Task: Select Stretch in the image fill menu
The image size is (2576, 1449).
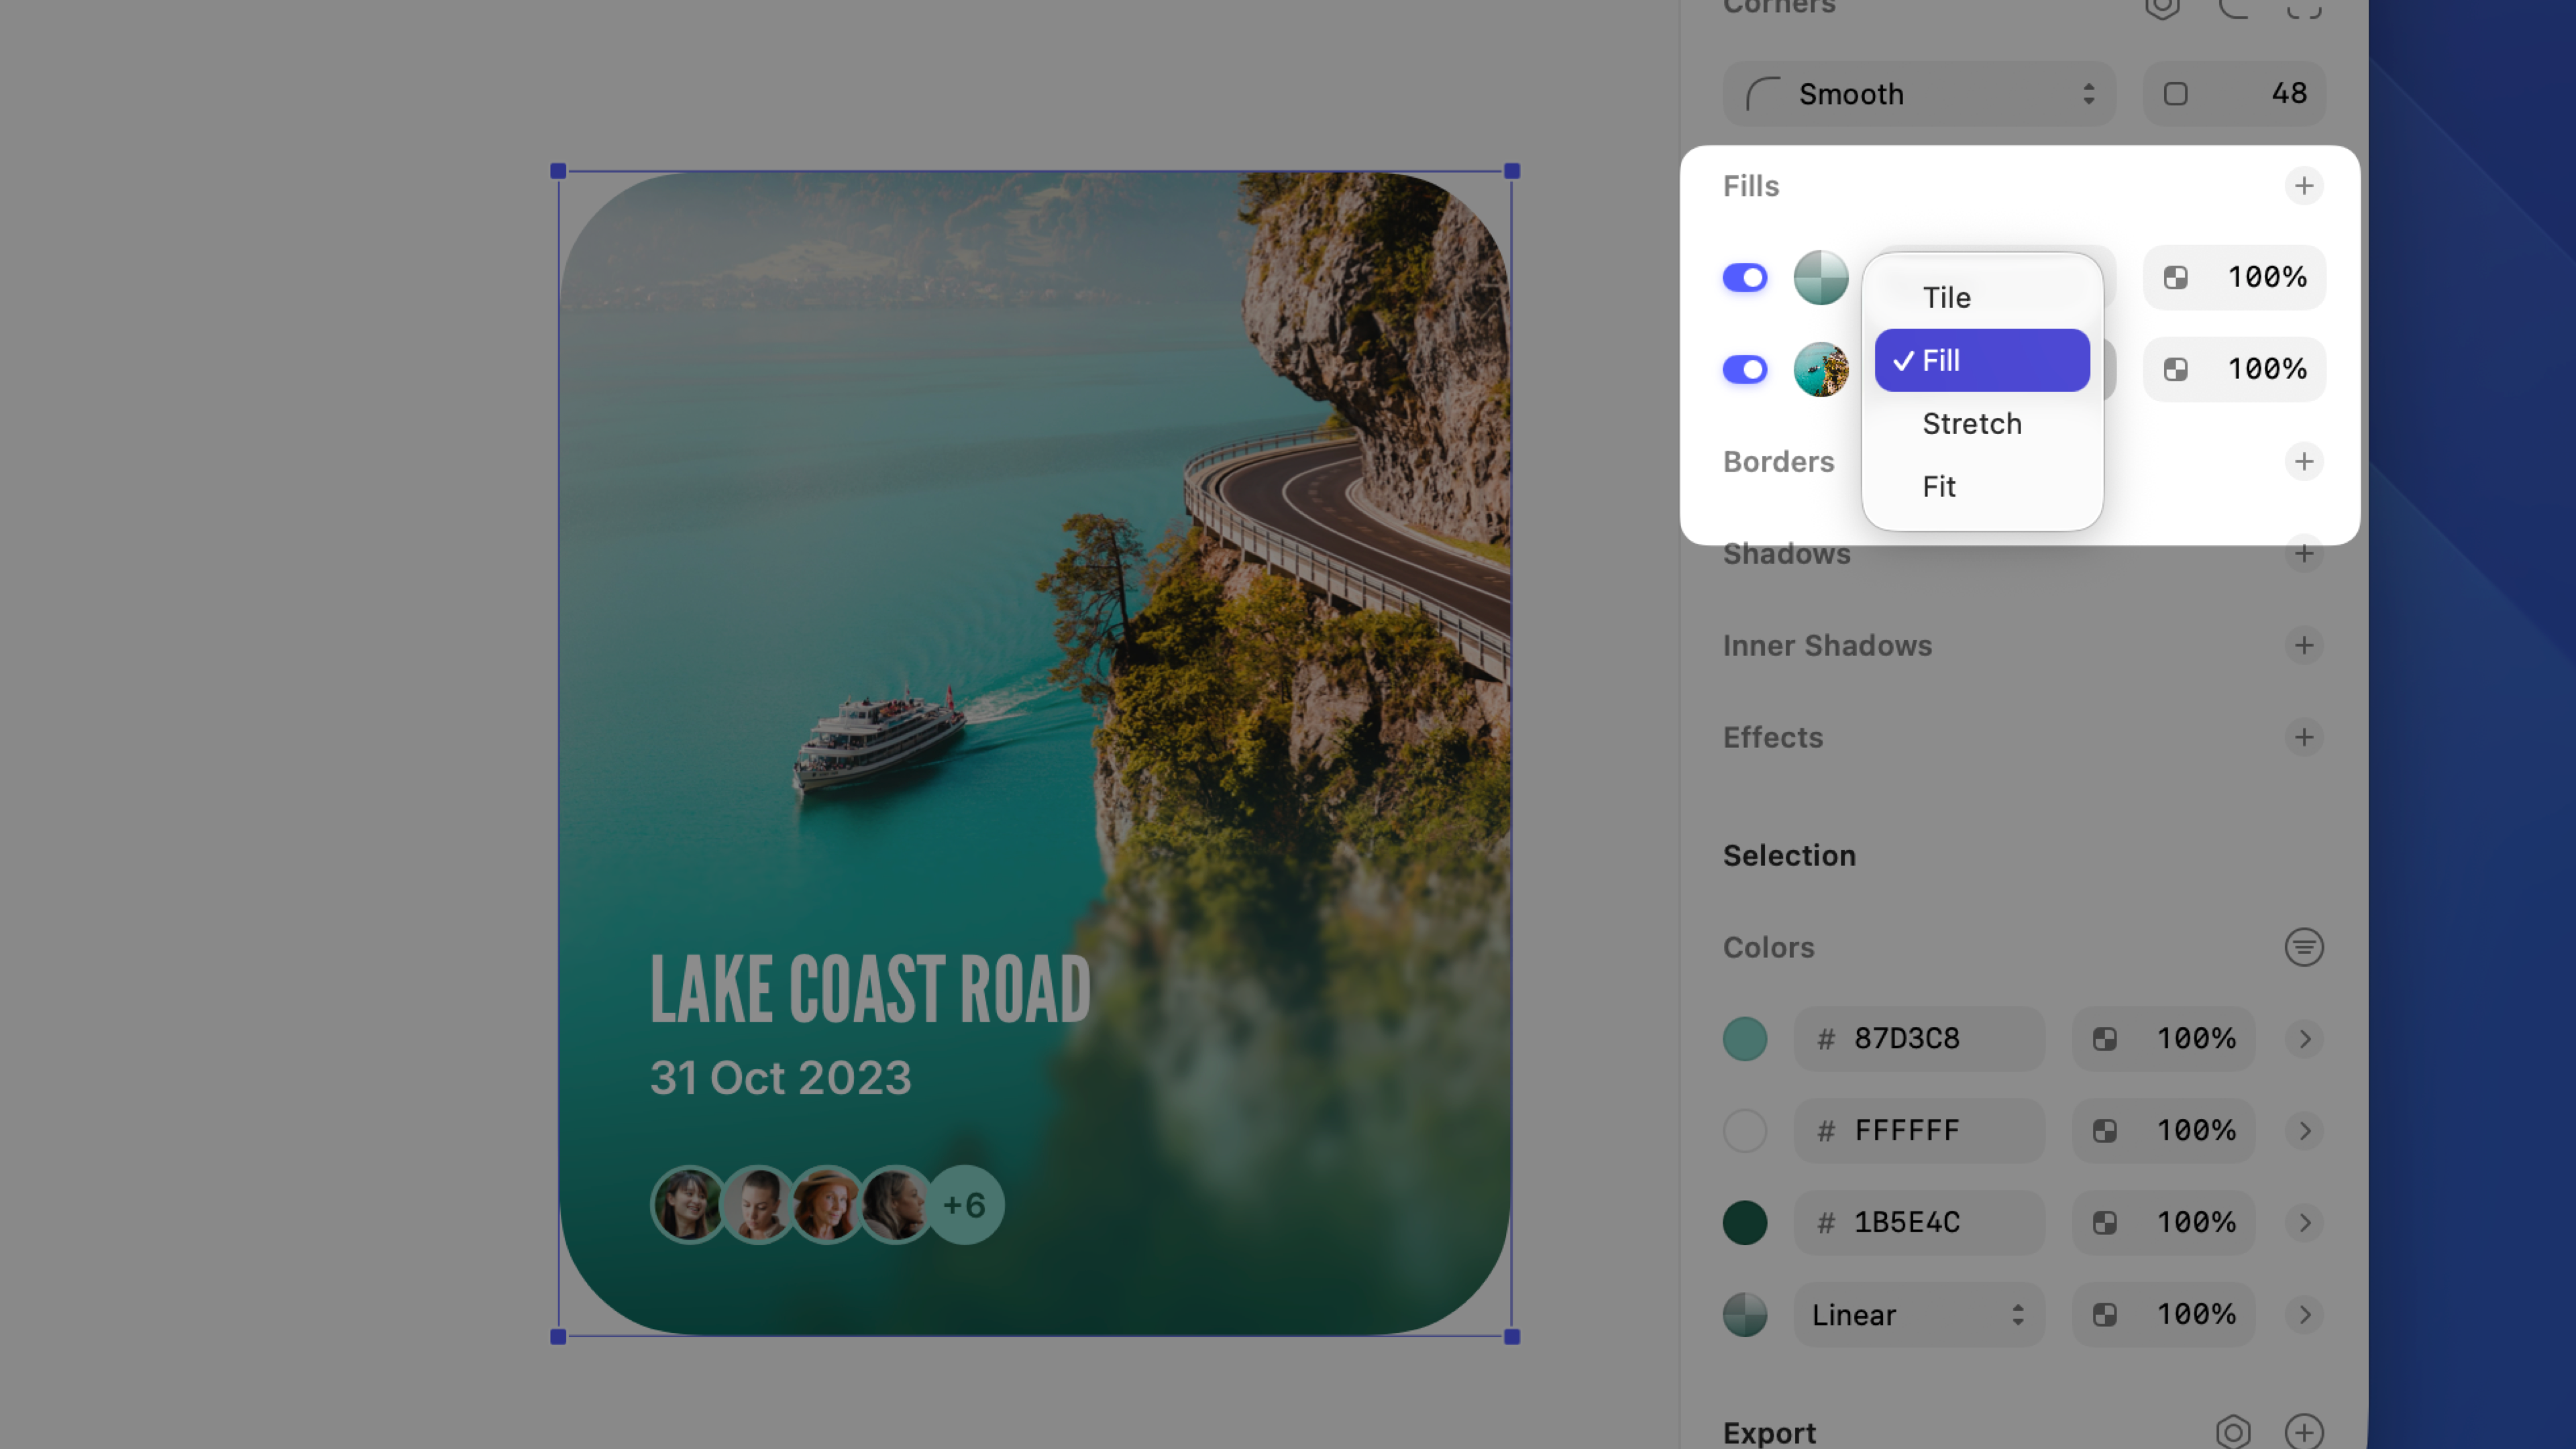Action: (x=1971, y=423)
